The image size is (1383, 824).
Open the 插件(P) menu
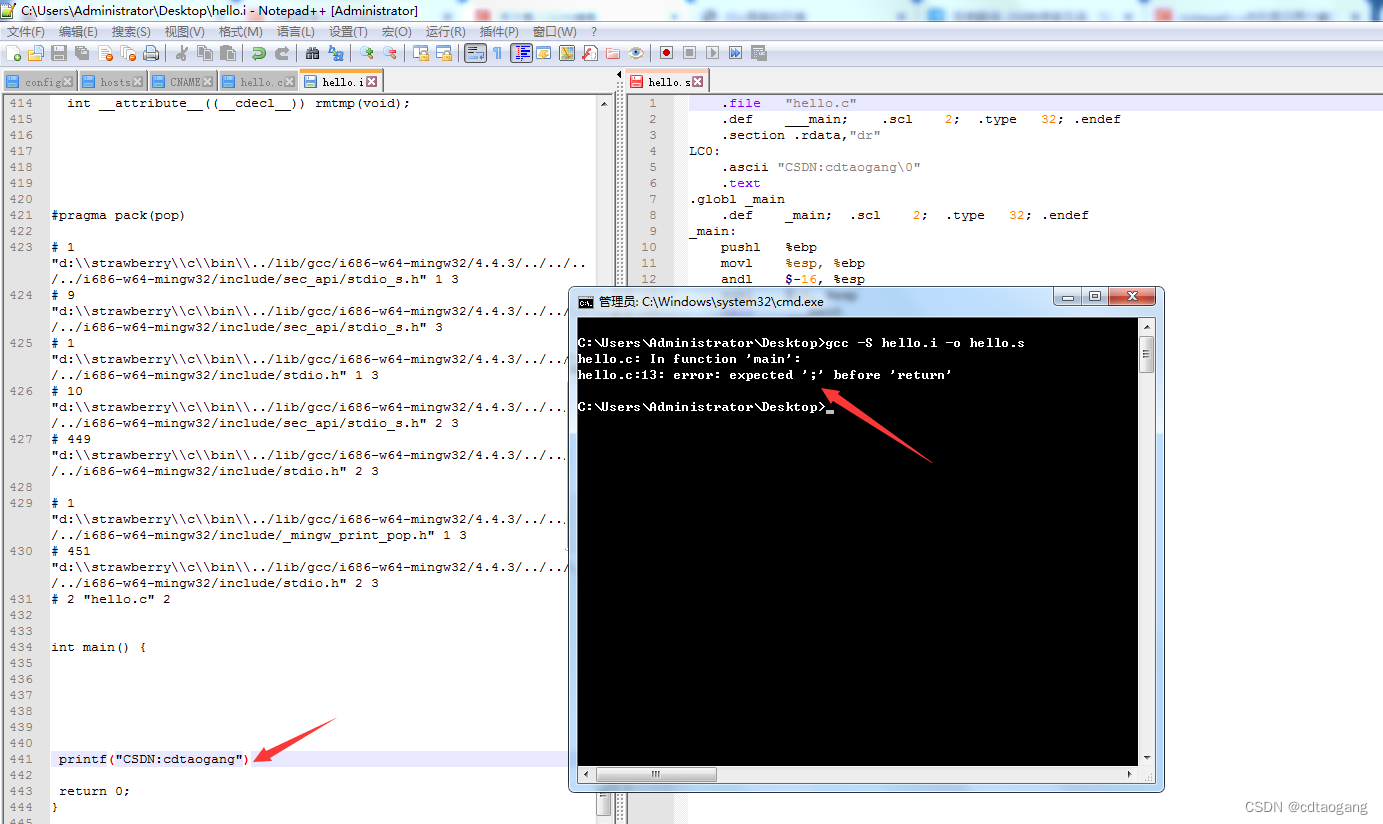click(499, 32)
